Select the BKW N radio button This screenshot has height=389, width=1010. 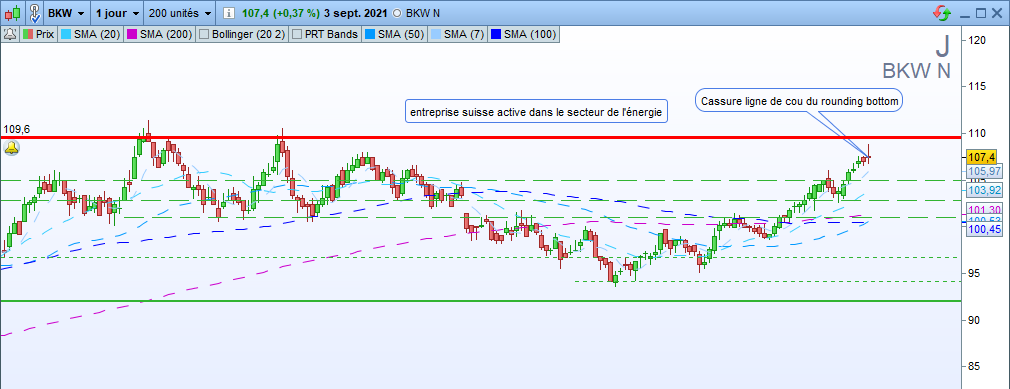point(396,13)
